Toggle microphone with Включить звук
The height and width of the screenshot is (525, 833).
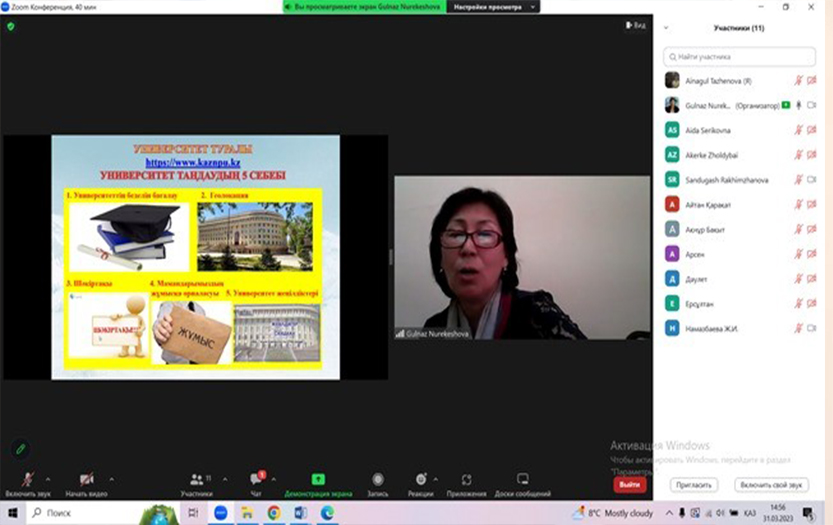click(x=27, y=480)
